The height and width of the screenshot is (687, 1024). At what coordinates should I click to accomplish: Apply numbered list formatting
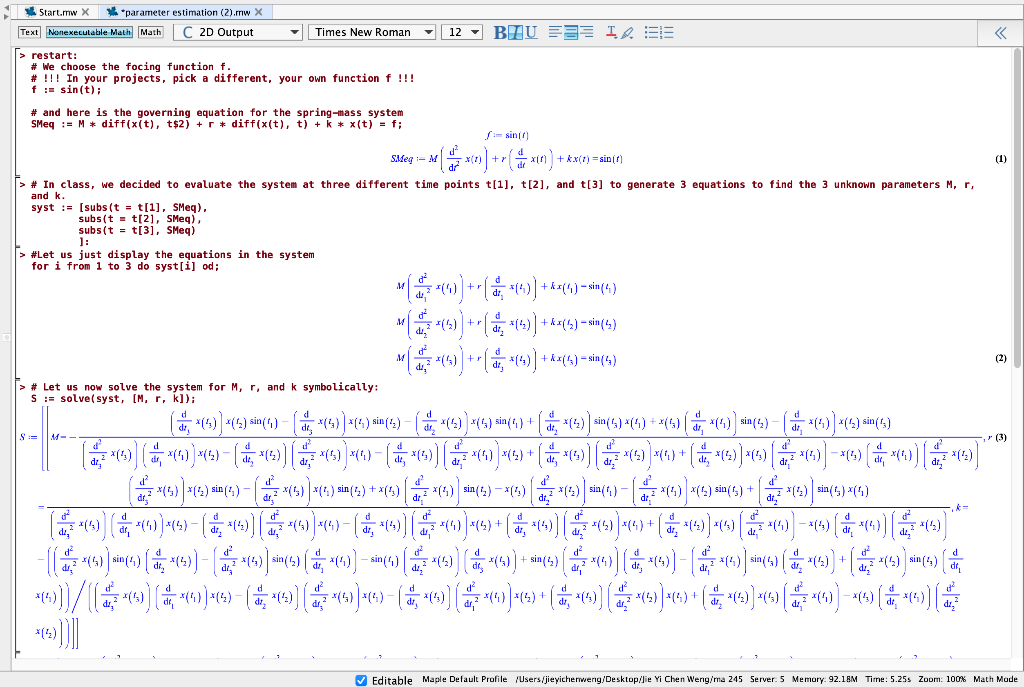pos(667,32)
